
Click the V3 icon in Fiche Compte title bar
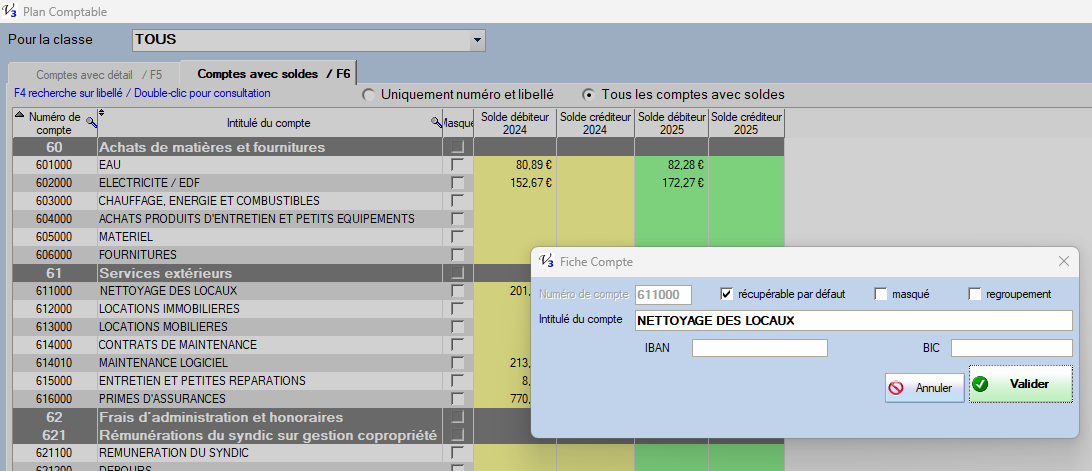546,261
